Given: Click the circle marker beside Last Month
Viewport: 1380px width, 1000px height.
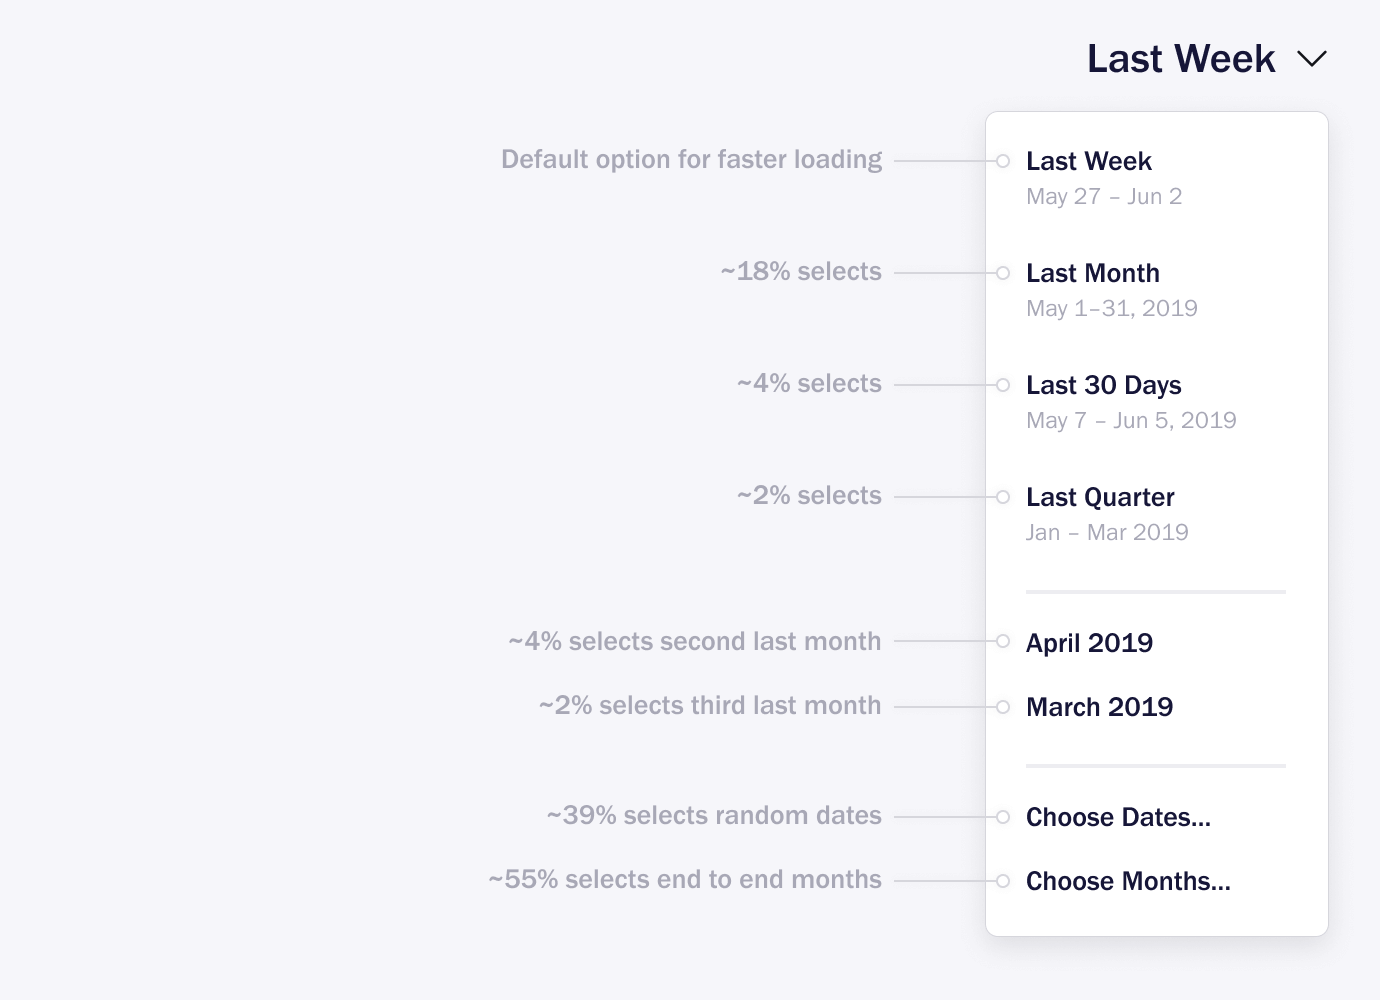Looking at the screenshot, I should pyautogui.click(x=1003, y=273).
